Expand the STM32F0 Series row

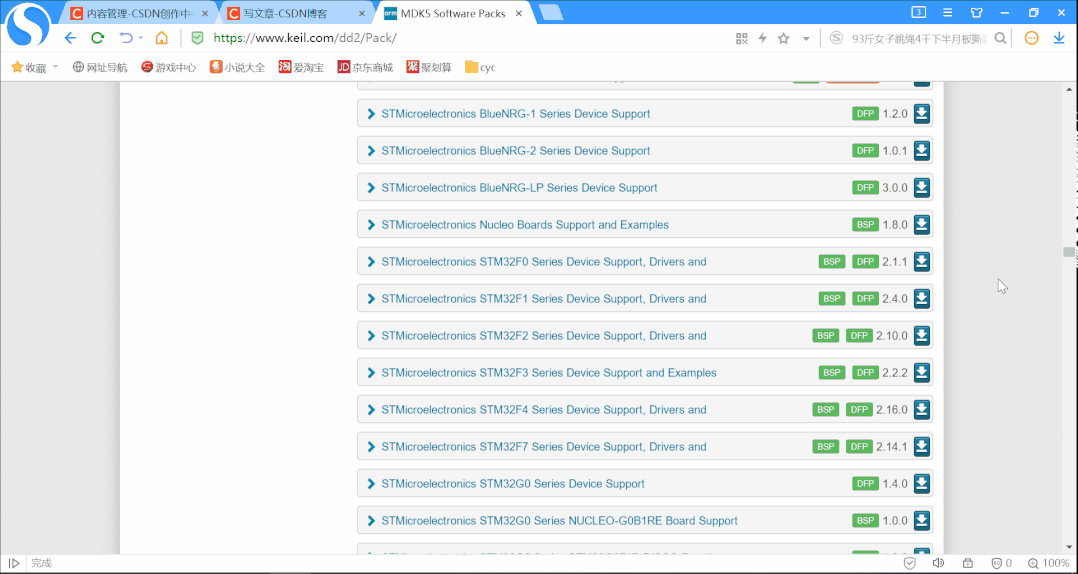[371, 263]
